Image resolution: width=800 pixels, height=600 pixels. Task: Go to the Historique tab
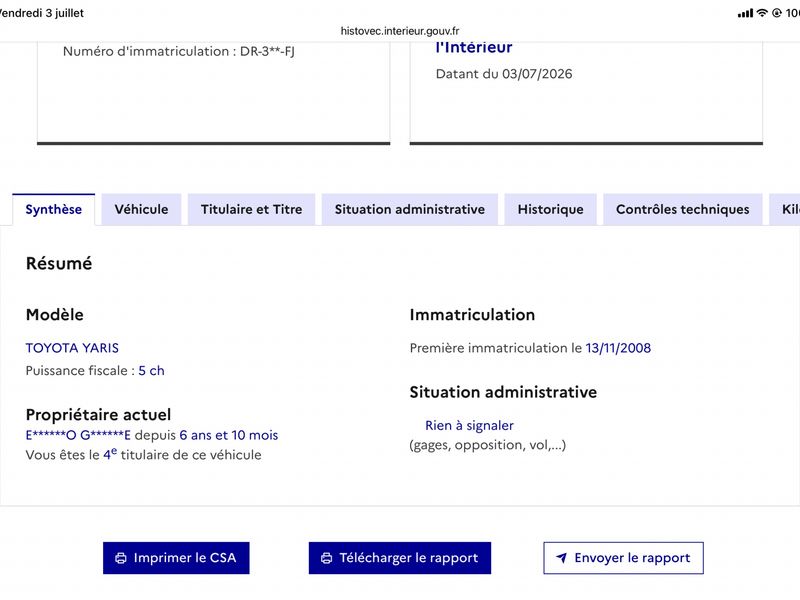[x=551, y=209]
